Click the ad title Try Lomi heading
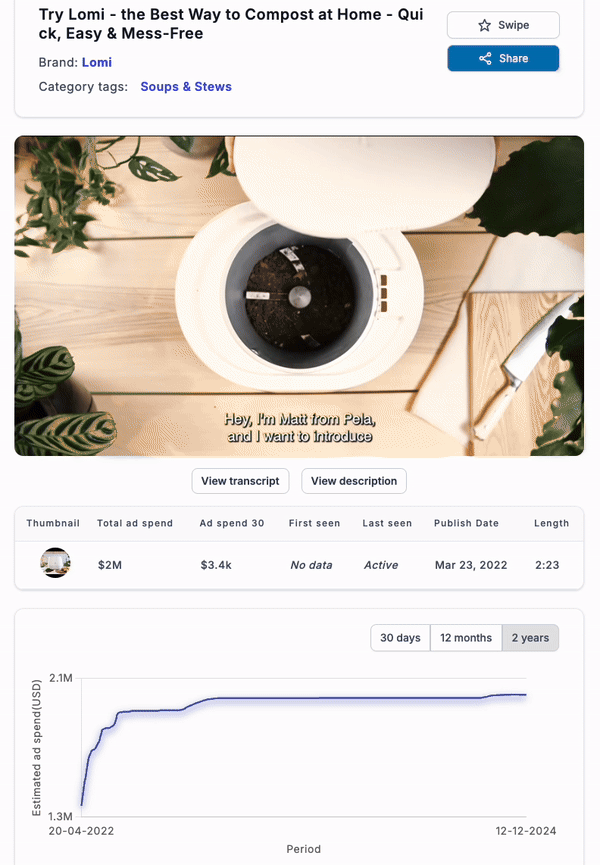 (231, 24)
